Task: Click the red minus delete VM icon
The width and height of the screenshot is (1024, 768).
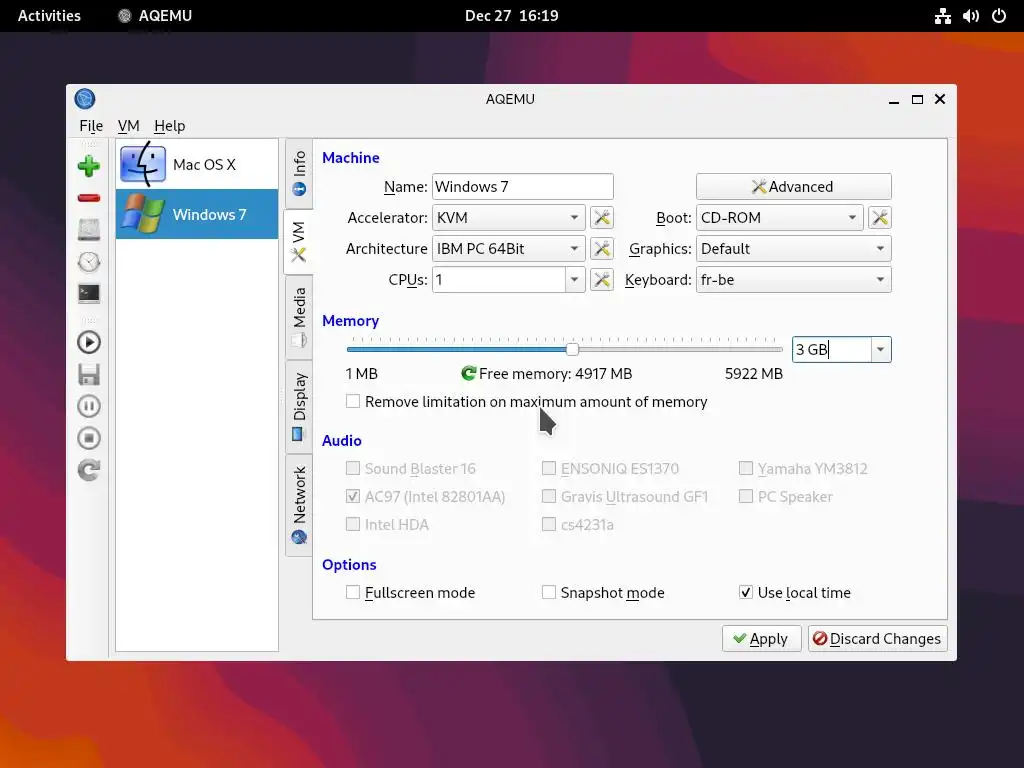Action: [89, 198]
